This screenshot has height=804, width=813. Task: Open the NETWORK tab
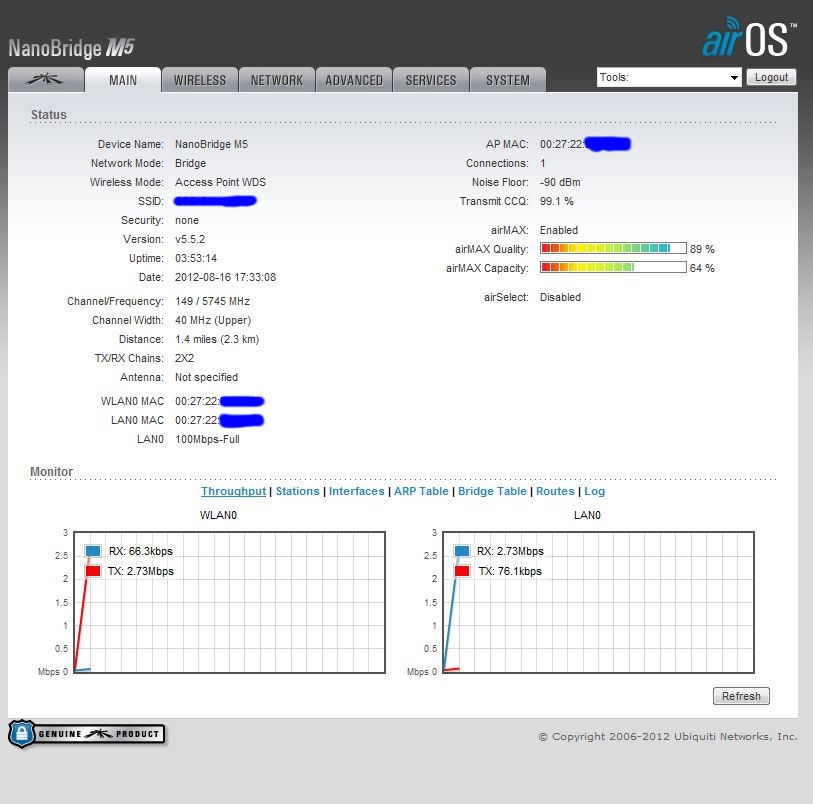point(276,80)
